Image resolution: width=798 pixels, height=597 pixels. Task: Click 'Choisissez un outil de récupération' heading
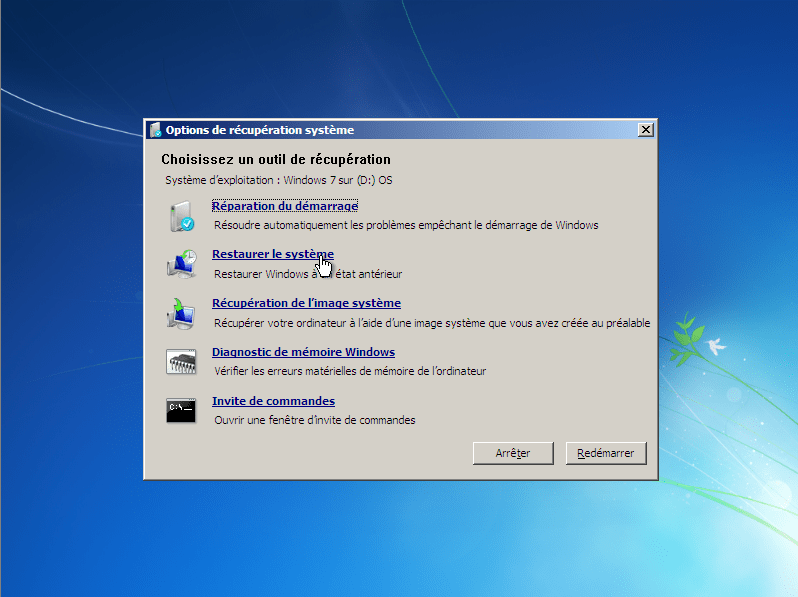(276, 159)
